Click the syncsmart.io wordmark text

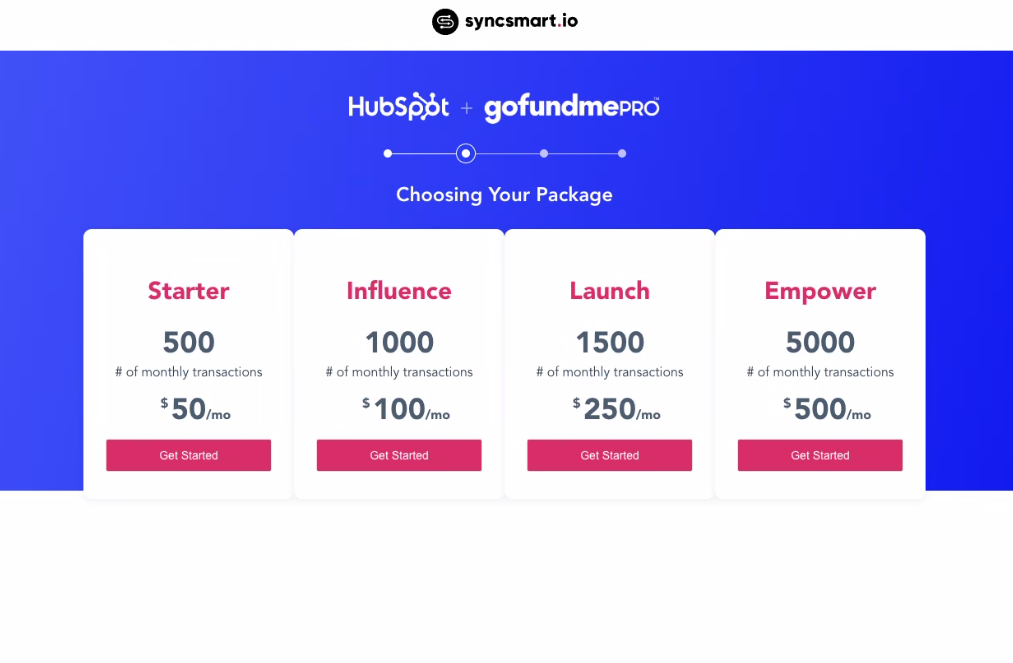(521, 21)
